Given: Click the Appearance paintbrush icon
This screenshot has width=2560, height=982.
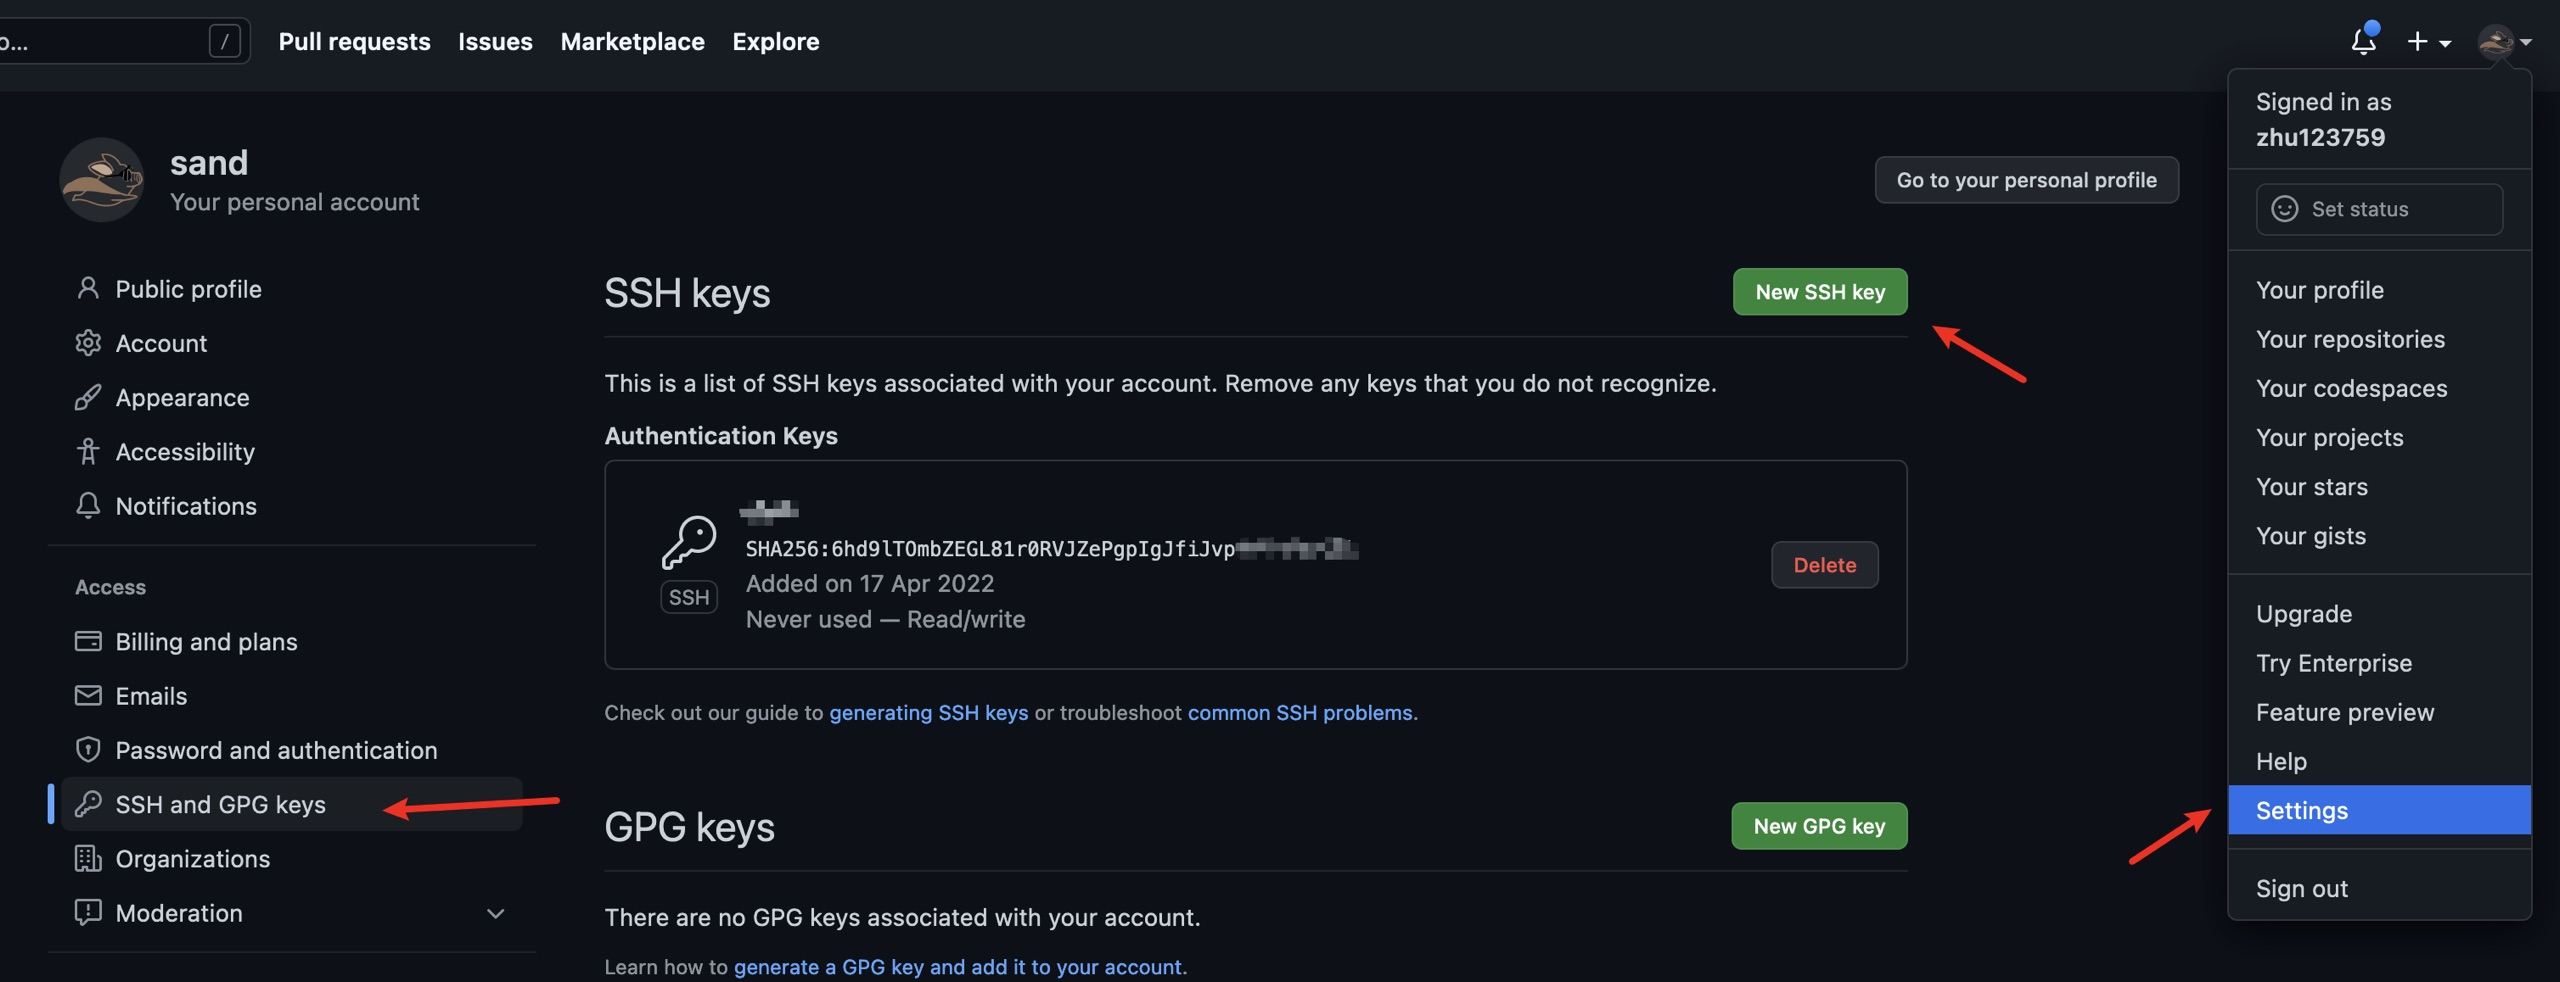Looking at the screenshot, I should click(x=88, y=397).
